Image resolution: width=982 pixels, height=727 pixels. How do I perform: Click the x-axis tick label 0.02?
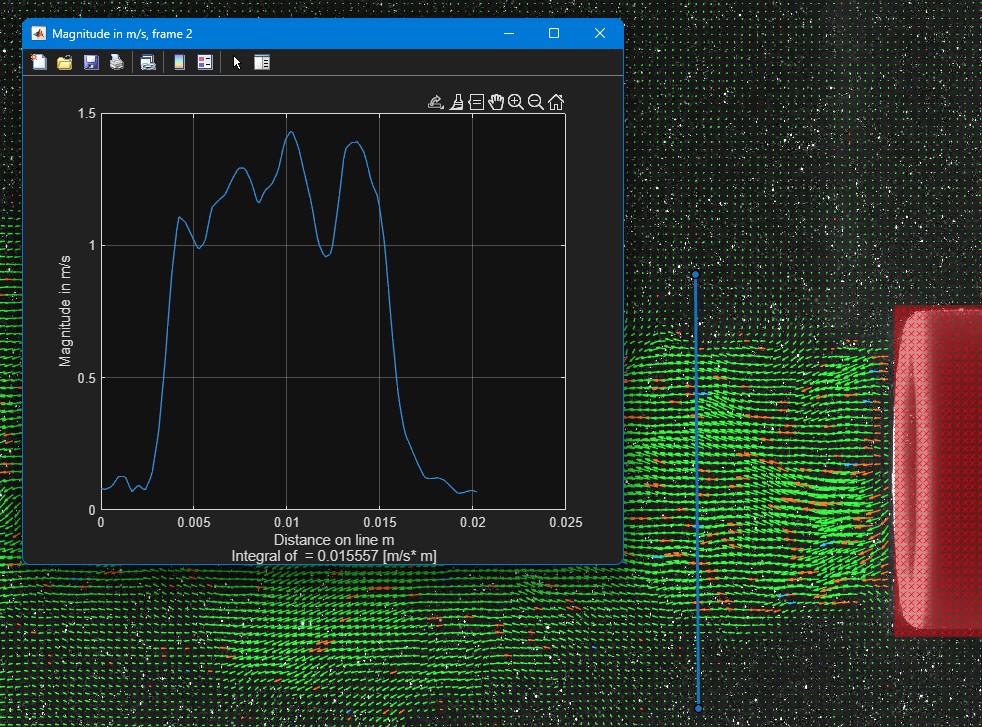tap(472, 522)
